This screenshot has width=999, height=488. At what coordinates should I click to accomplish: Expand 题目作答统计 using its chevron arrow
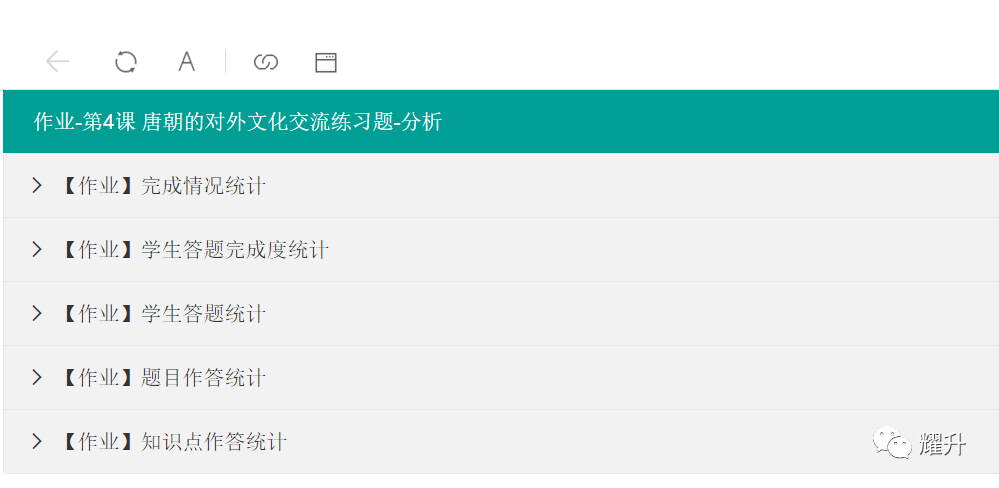37,377
